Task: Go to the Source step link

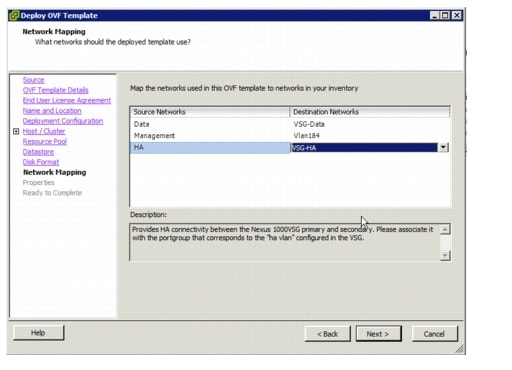Action: (33, 80)
